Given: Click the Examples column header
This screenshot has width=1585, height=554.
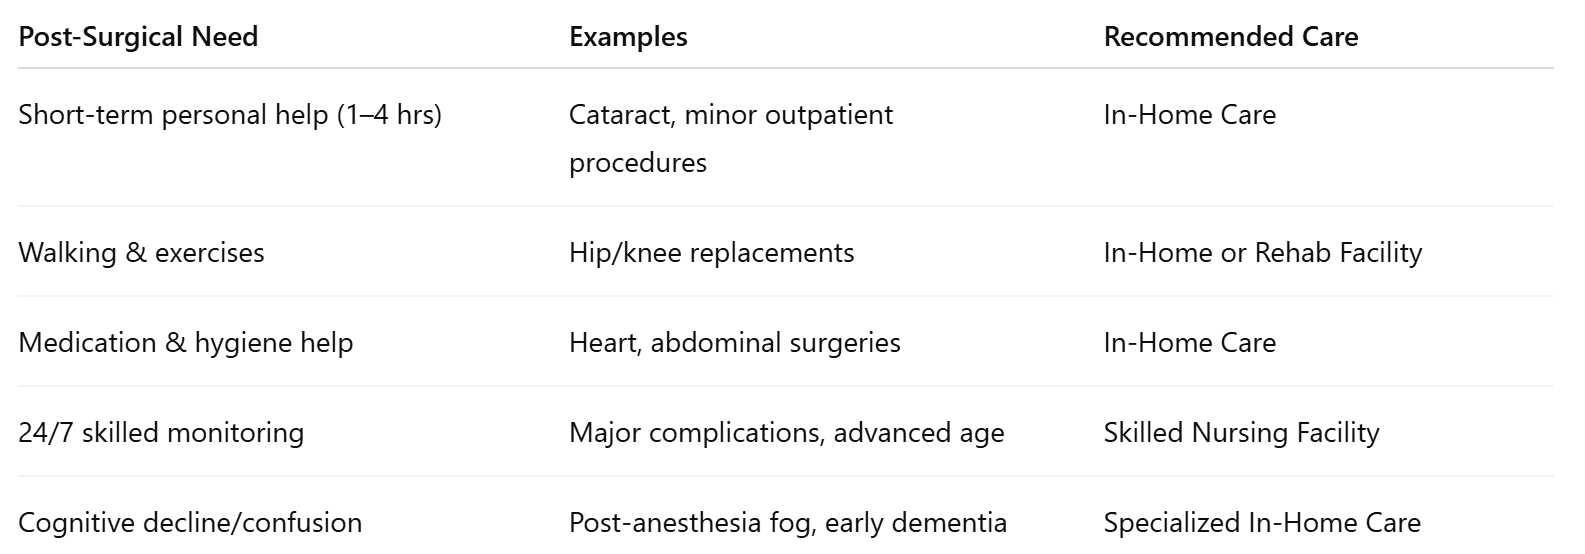Looking at the screenshot, I should [x=628, y=37].
